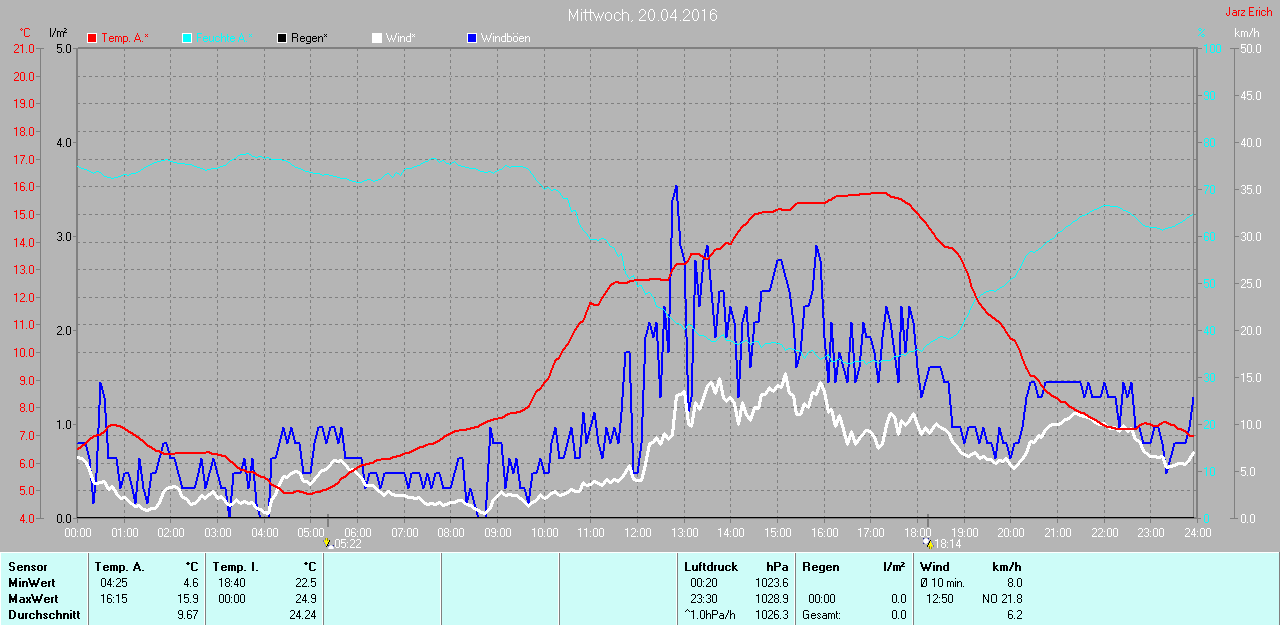1280x625 pixels.
Task: Click the 'Mittwoch, 20.04.2016' chart title
Action: coord(642,16)
